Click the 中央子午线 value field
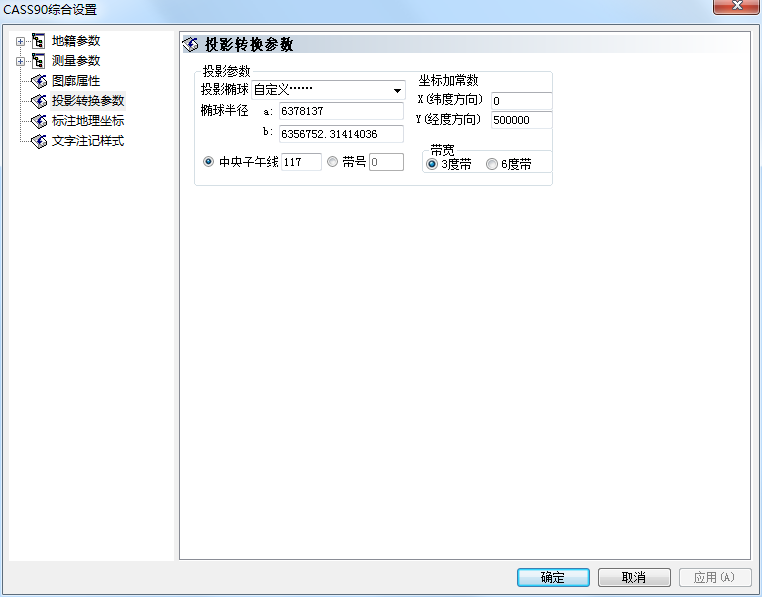 click(301, 162)
